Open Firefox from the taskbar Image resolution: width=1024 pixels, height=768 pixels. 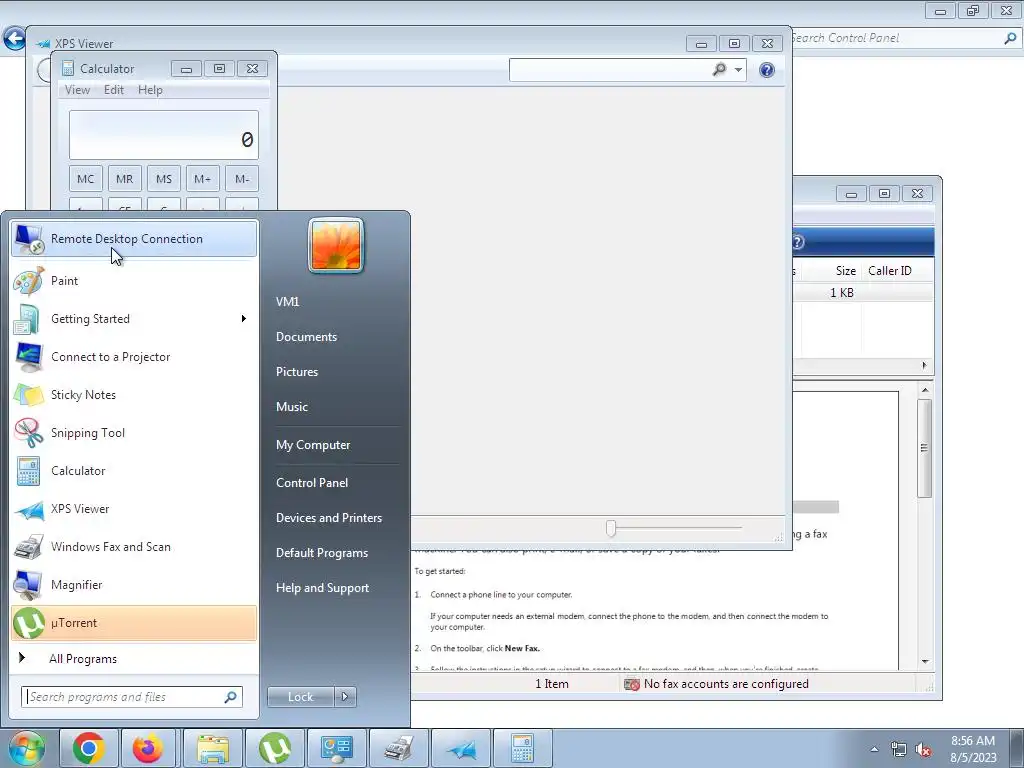tap(148, 748)
